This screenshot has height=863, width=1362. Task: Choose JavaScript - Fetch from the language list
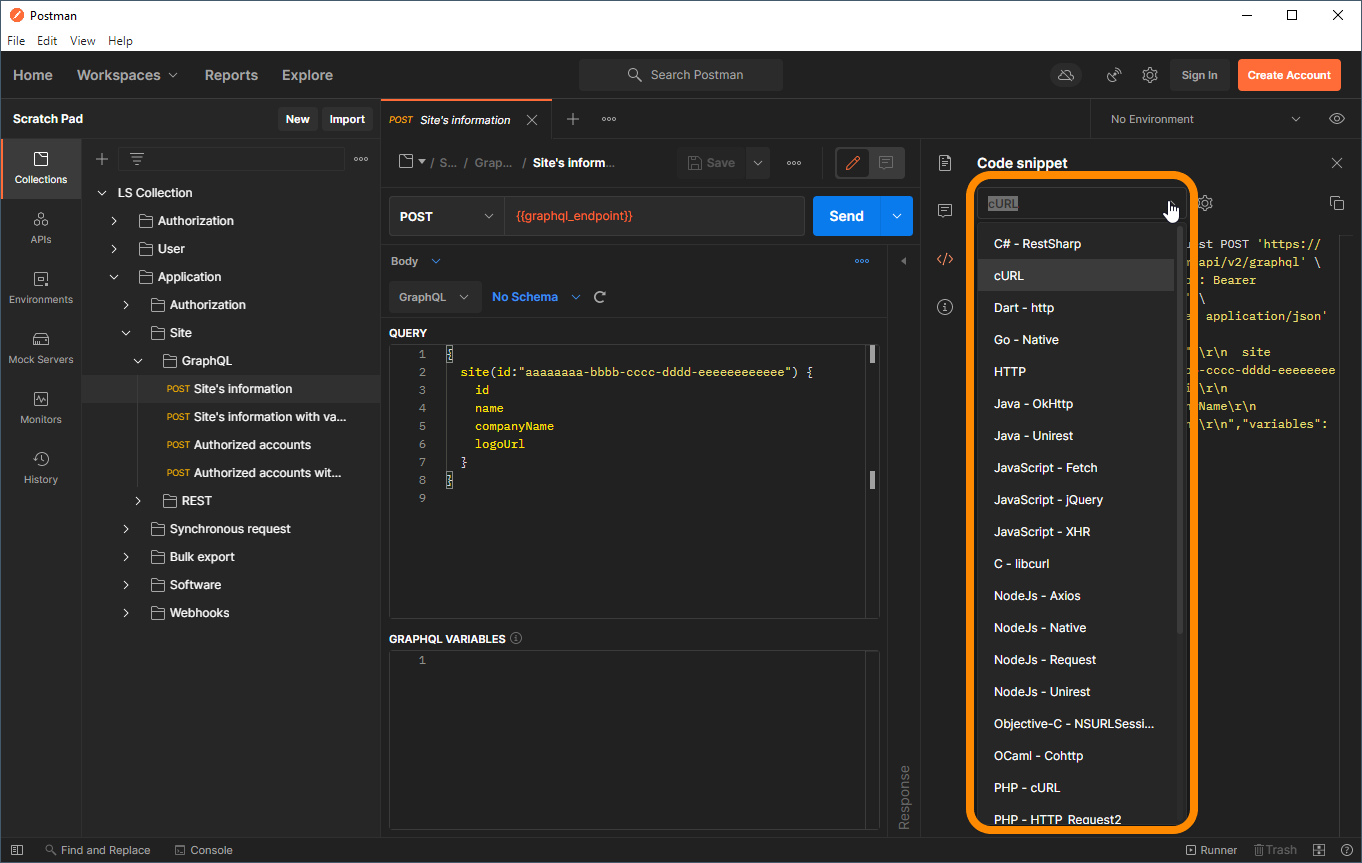coord(1076,468)
